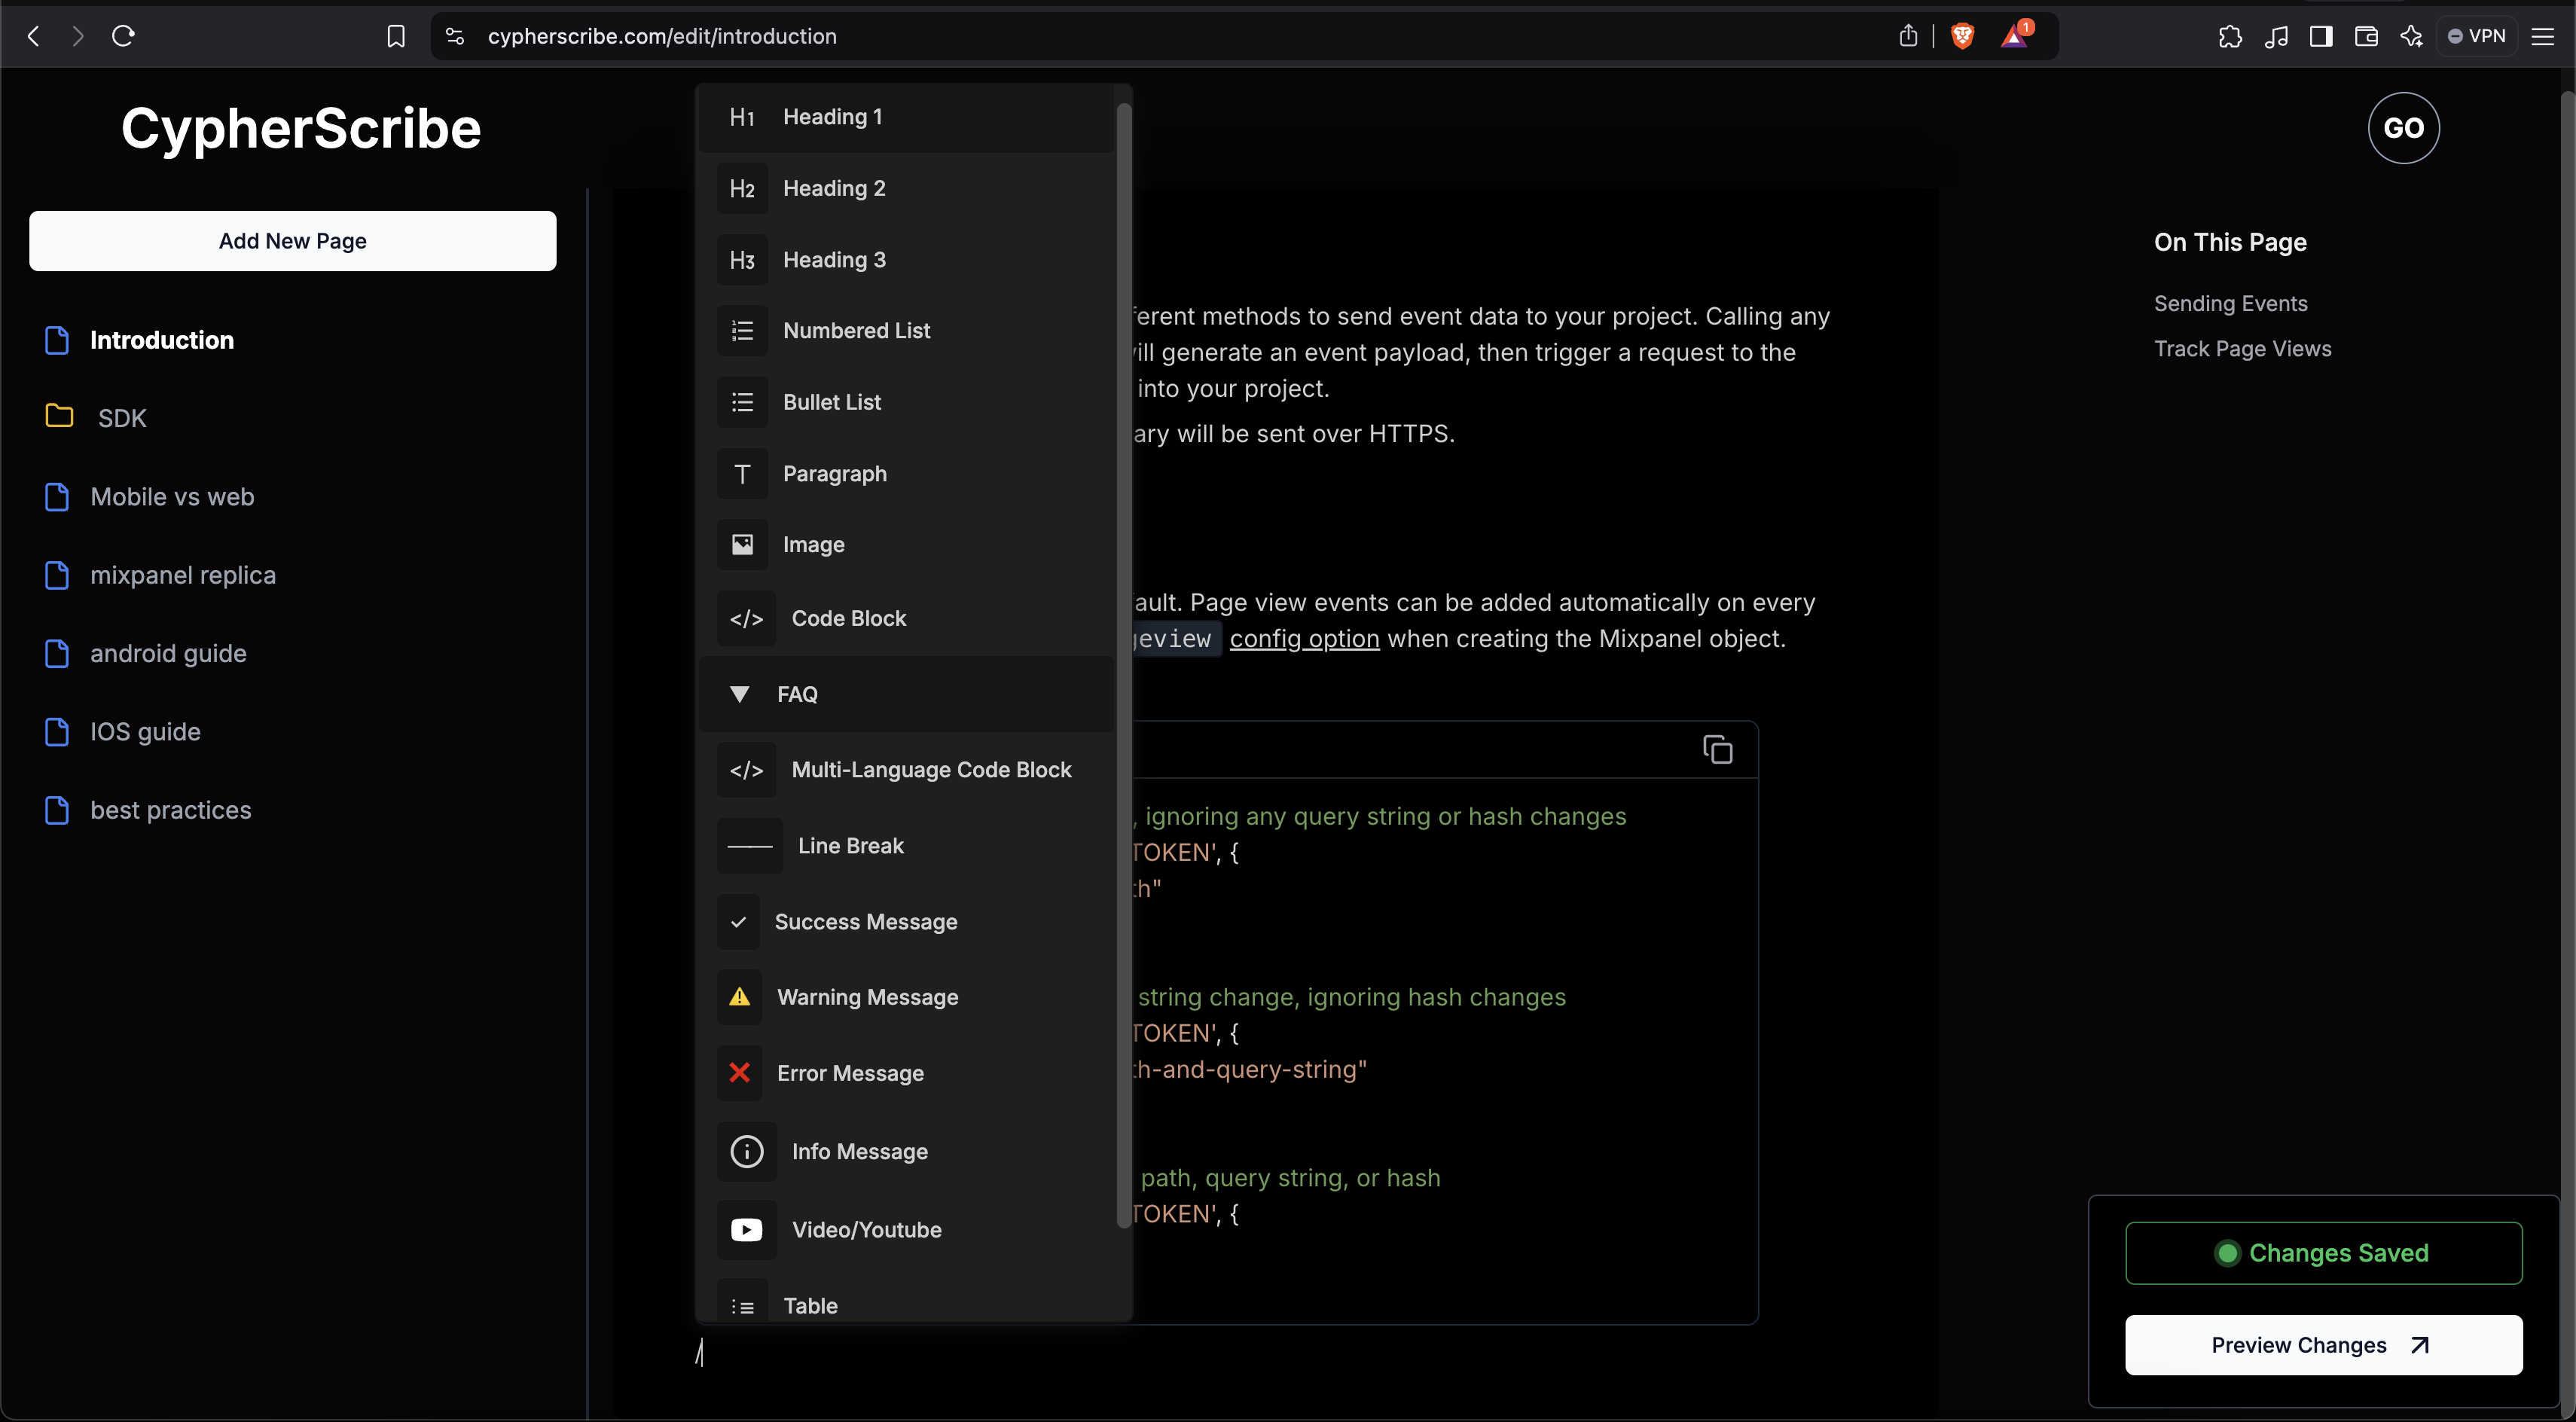Insert a Numbered List block
This screenshot has width=2576, height=1422.
click(905, 331)
